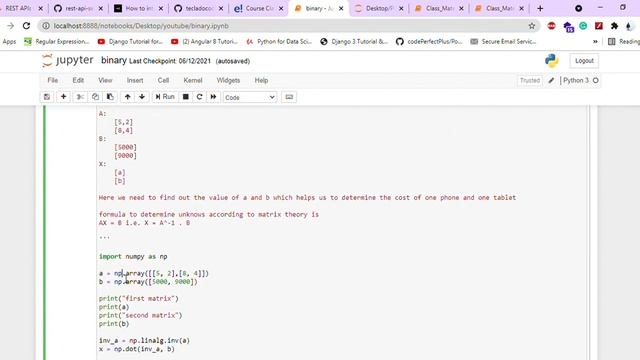Open the Widgets menu

(228, 80)
